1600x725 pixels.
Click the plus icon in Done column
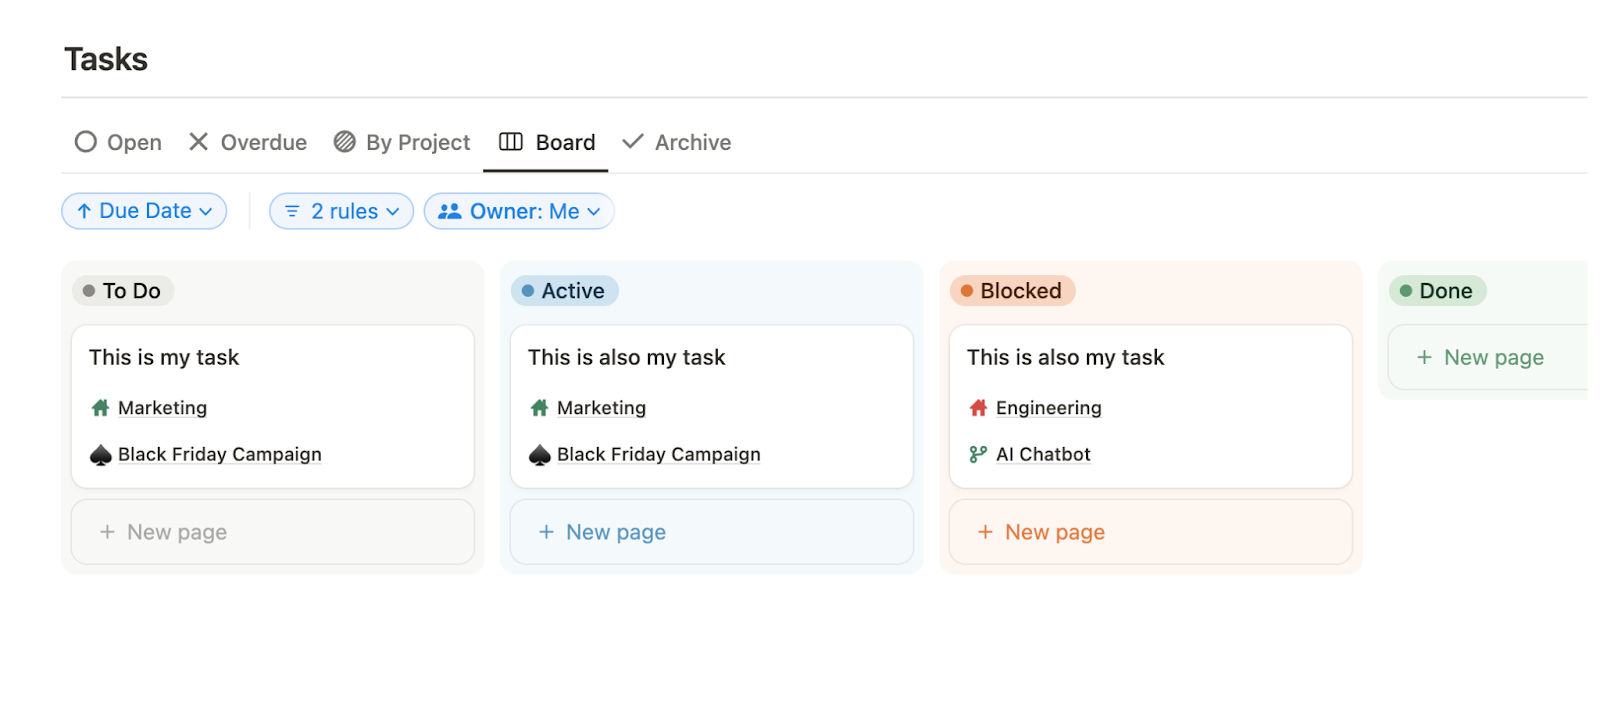[x=1424, y=357]
